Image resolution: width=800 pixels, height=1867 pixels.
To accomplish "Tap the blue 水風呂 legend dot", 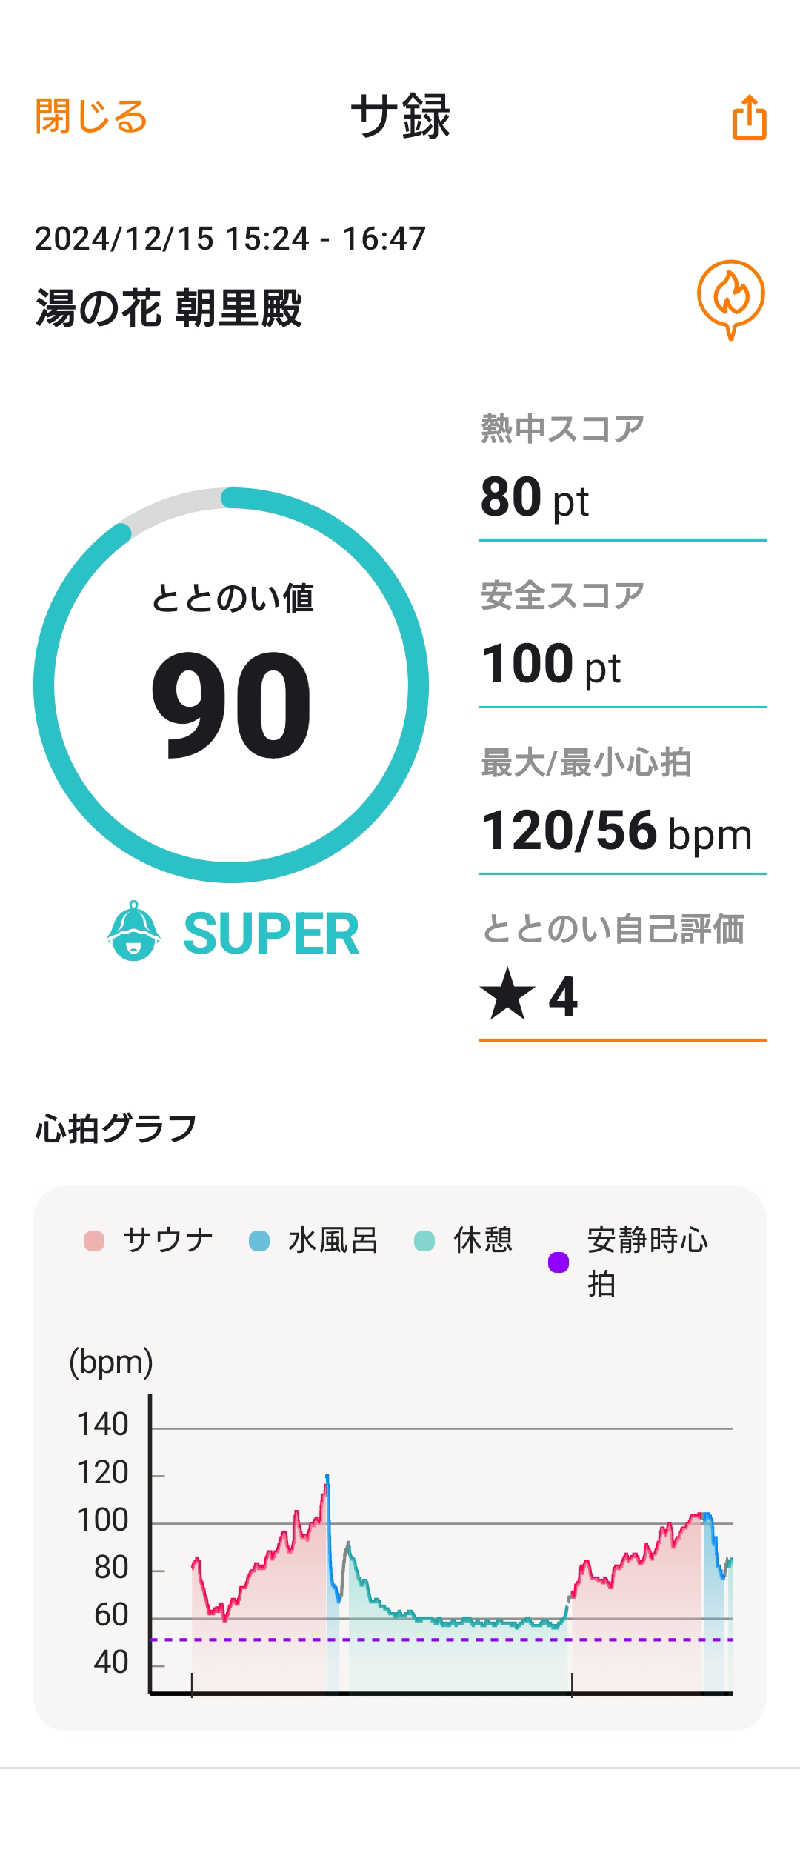I will [259, 1241].
